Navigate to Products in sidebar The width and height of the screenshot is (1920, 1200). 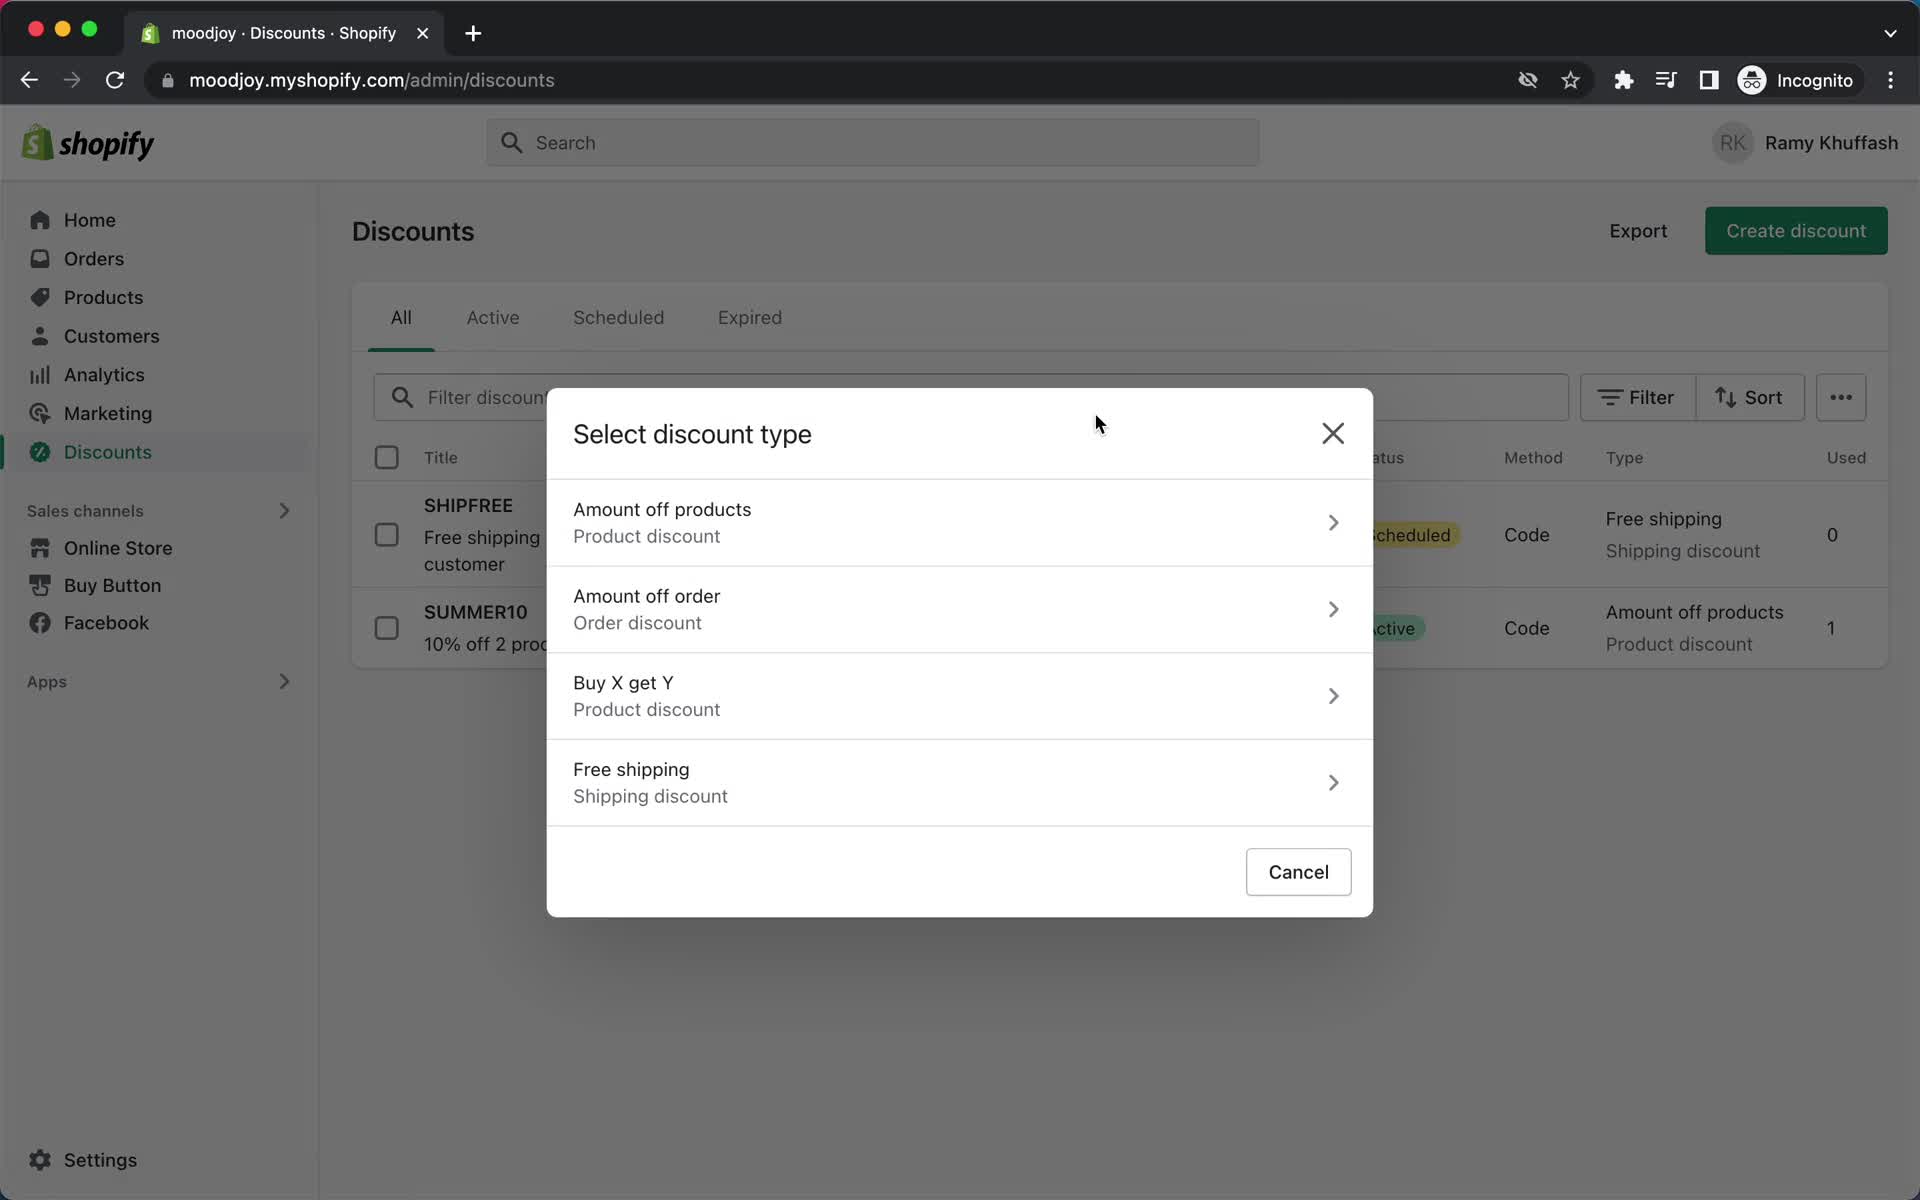(x=104, y=296)
